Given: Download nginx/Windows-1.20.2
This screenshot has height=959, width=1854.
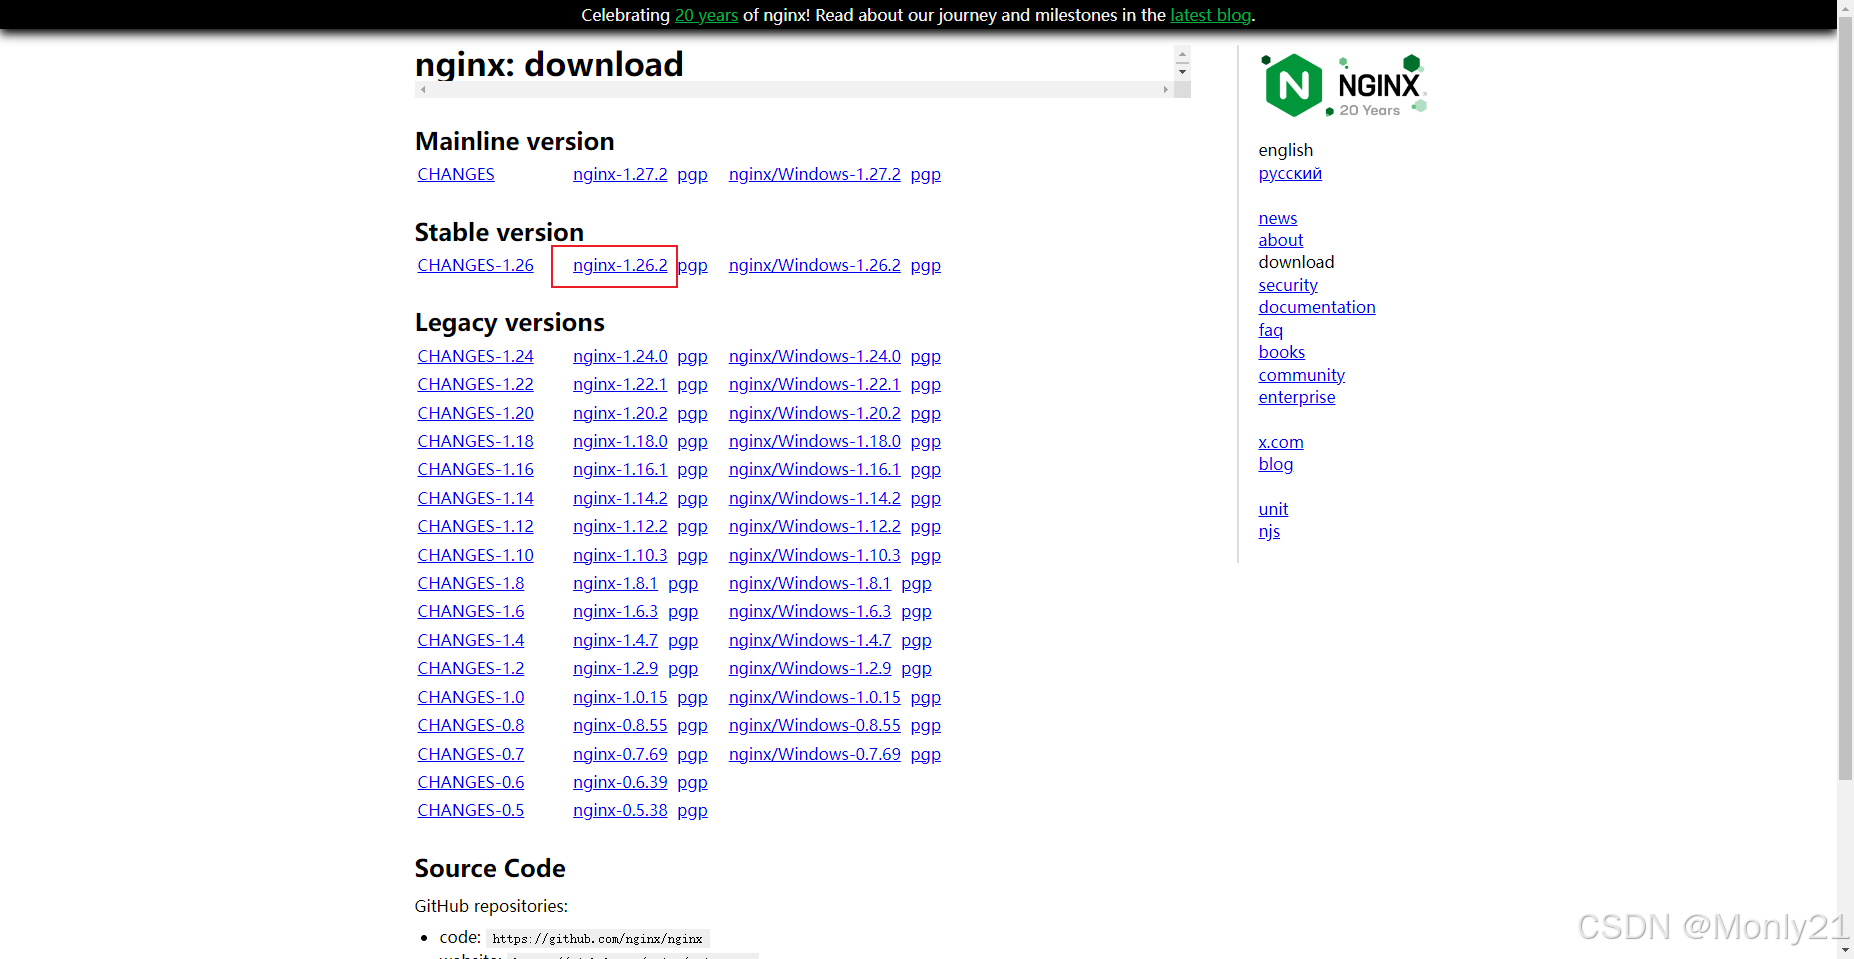Looking at the screenshot, I should pyautogui.click(x=814, y=413).
